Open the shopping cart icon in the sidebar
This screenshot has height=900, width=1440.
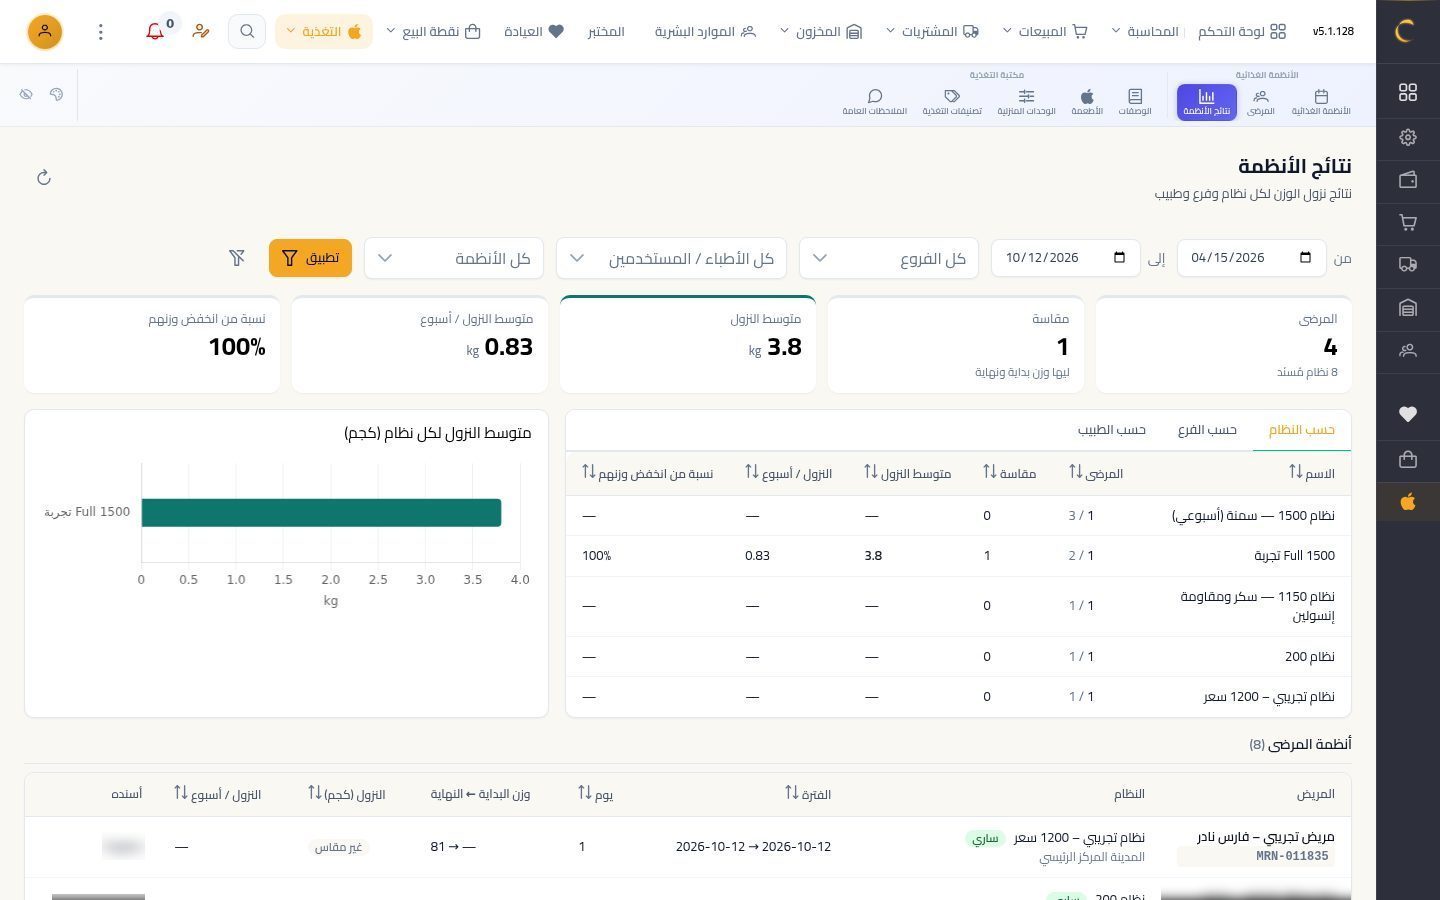(x=1408, y=223)
